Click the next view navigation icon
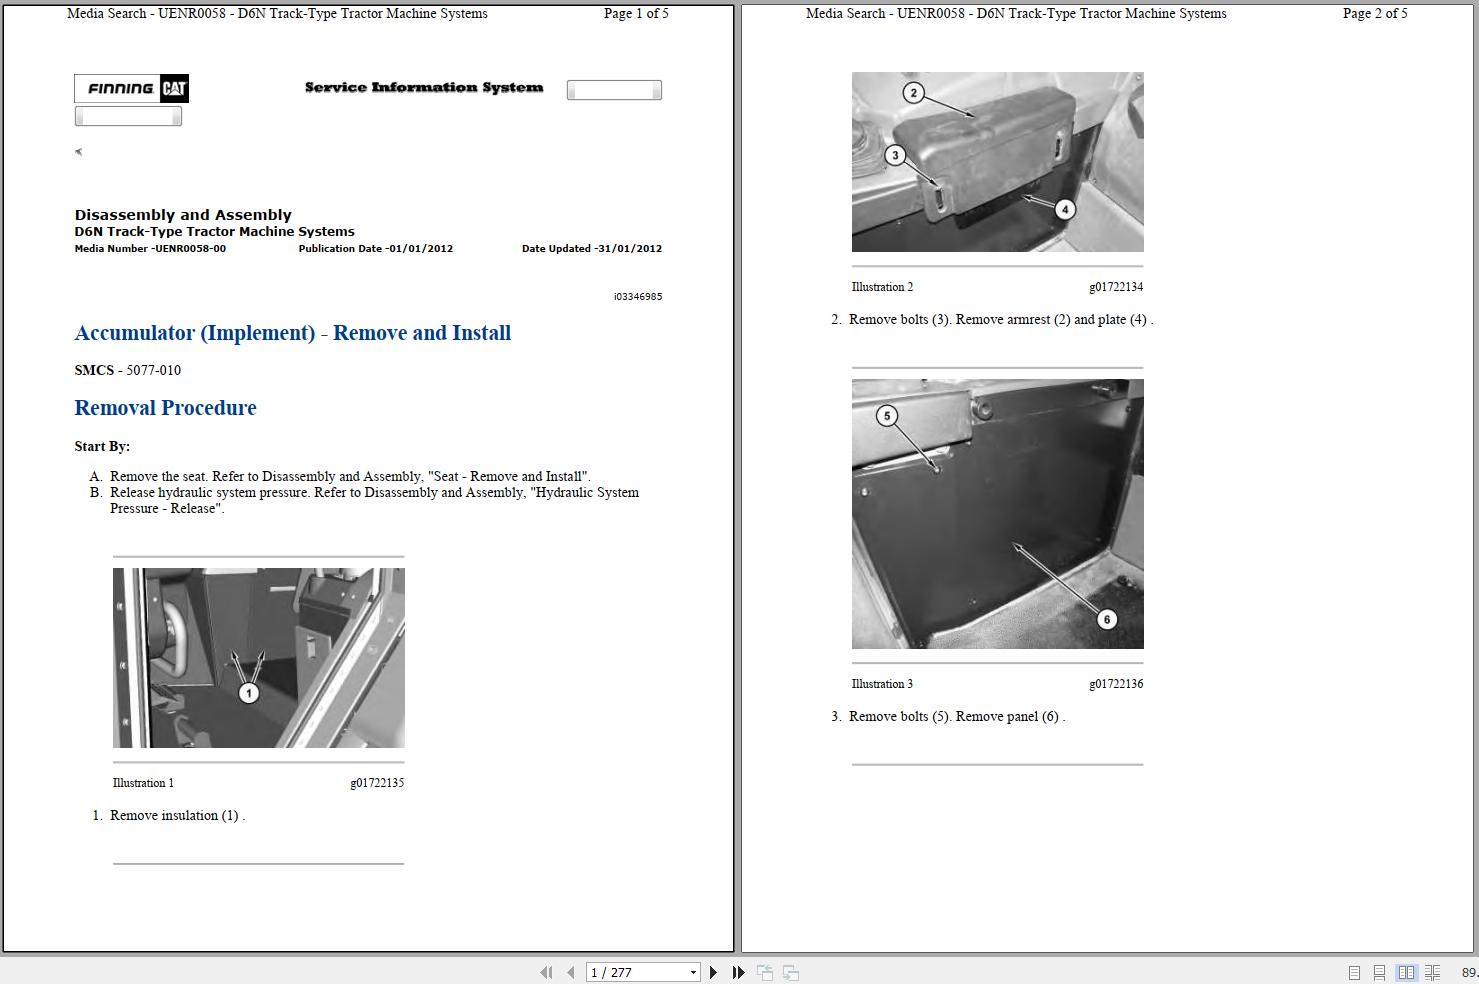 [790, 972]
